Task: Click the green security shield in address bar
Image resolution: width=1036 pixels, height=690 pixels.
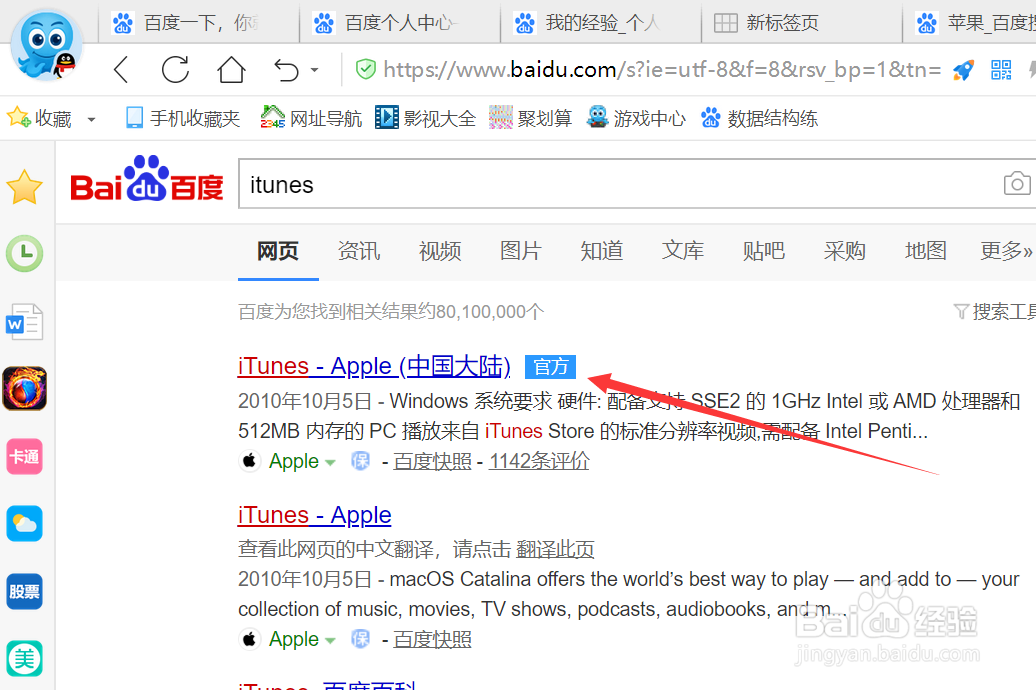Action: [365, 70]
